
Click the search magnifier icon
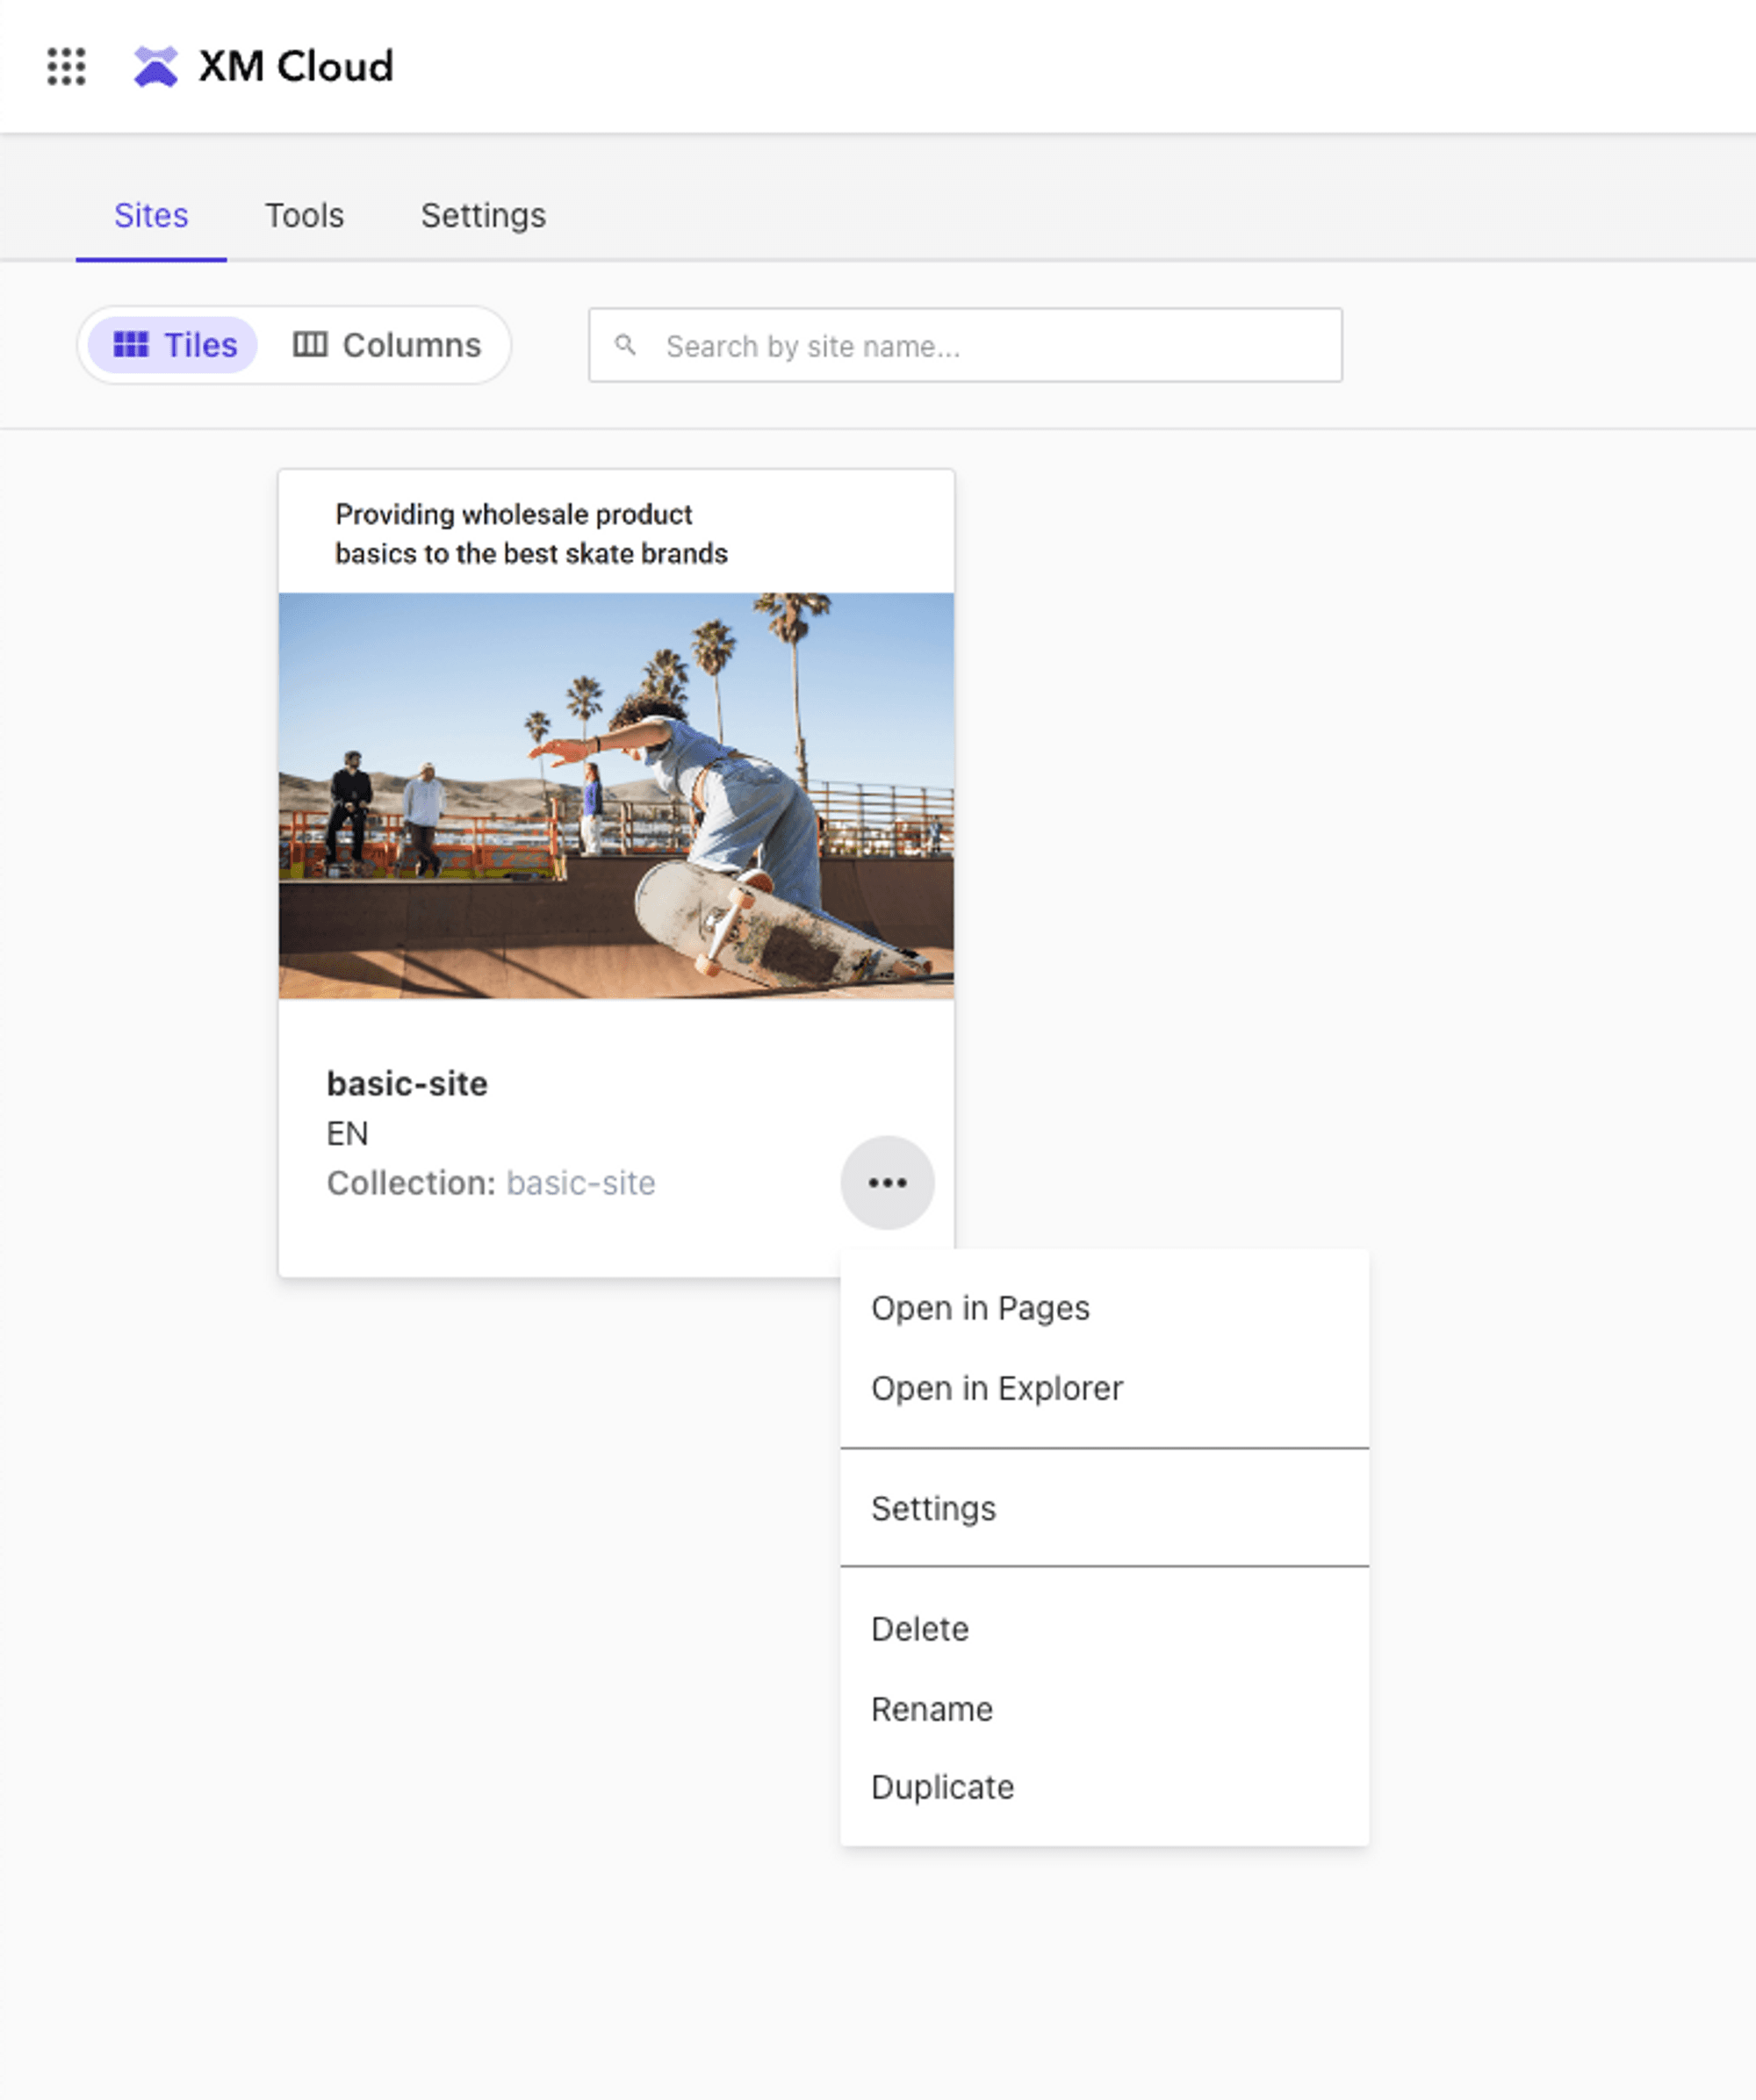coord(626,345)
